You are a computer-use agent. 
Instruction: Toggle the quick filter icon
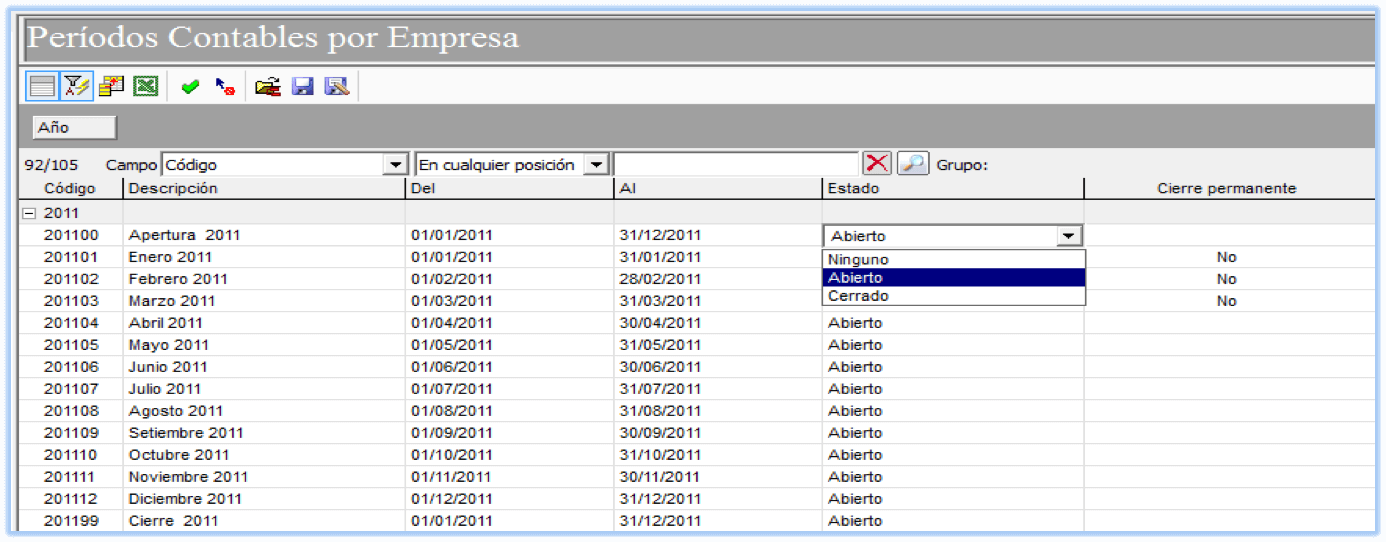pos(76,87)
